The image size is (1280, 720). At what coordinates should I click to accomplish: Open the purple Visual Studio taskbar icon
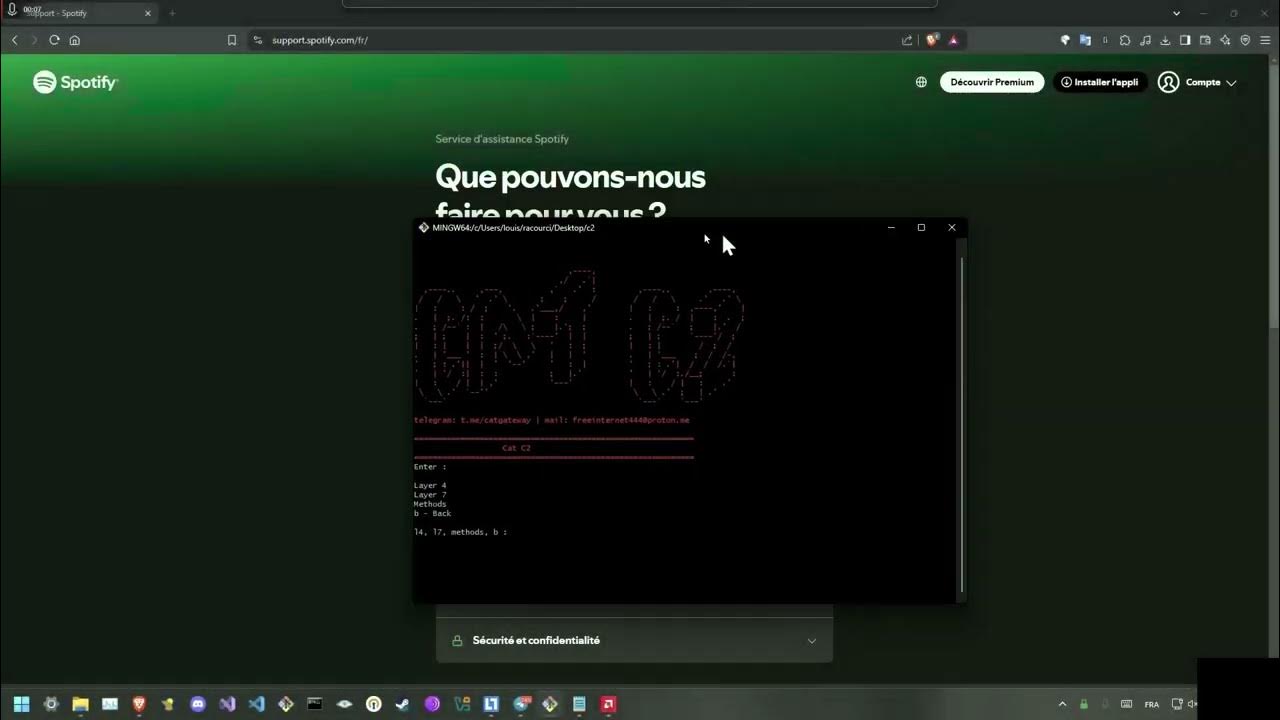[x=227, y=704]
